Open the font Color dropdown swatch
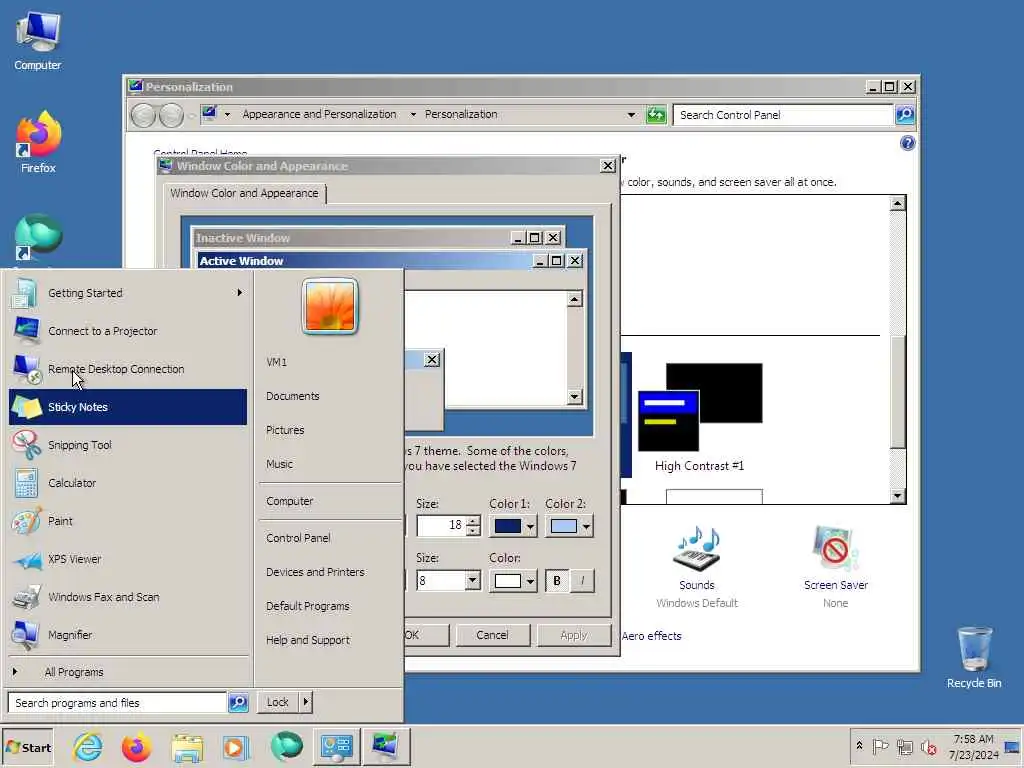Screen dimensions: 1024x768 513,581
